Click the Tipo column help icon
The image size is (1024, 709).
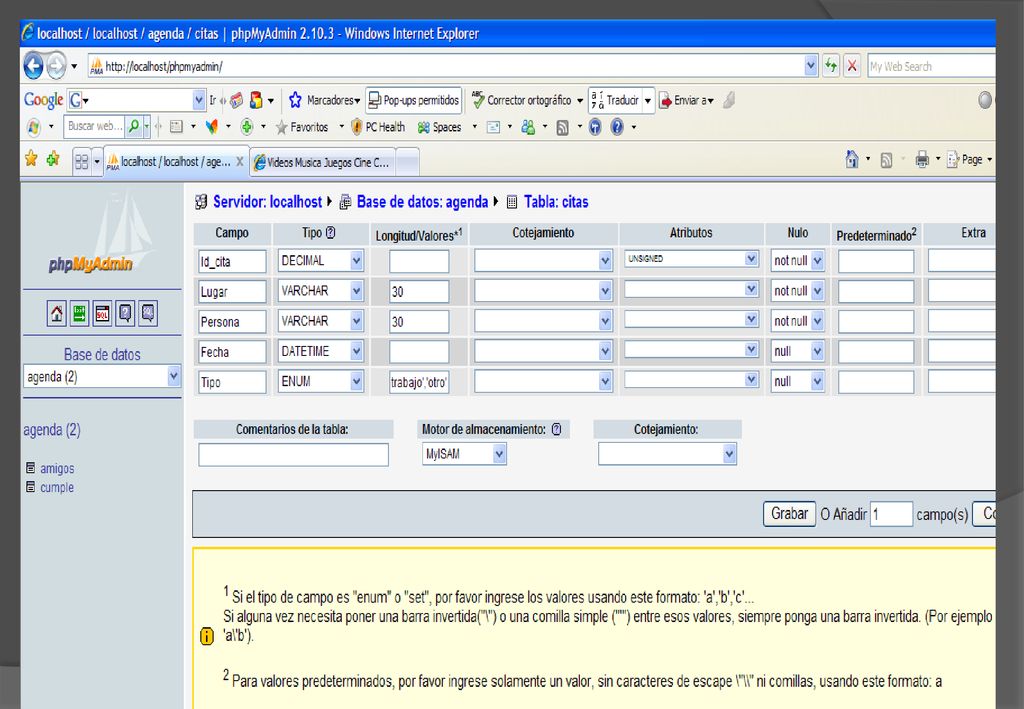[x=330, y=232]
